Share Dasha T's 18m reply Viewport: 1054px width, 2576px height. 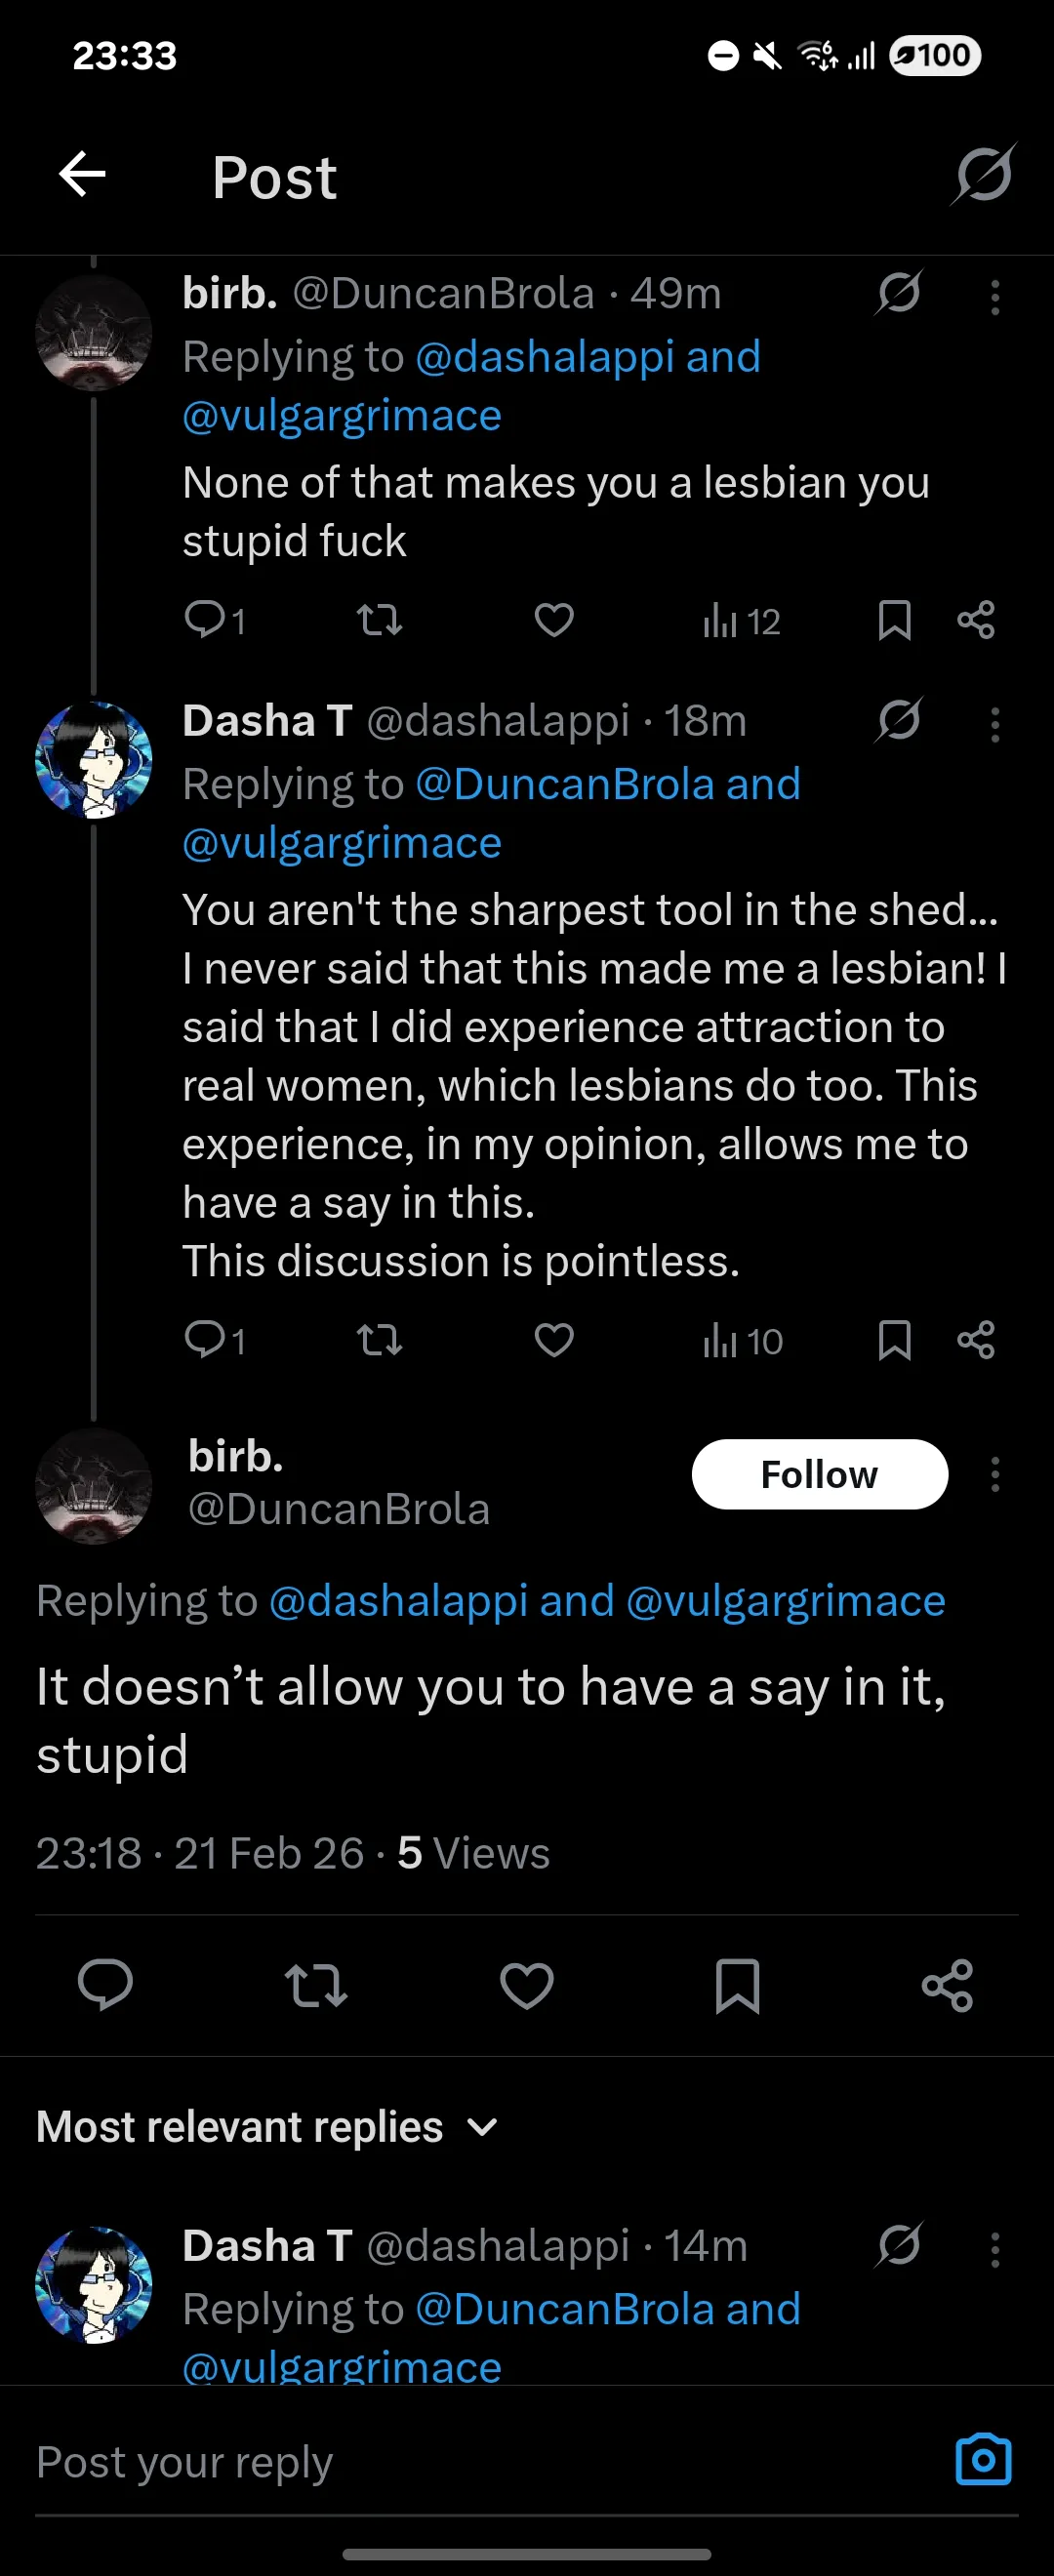point(976,1340)
